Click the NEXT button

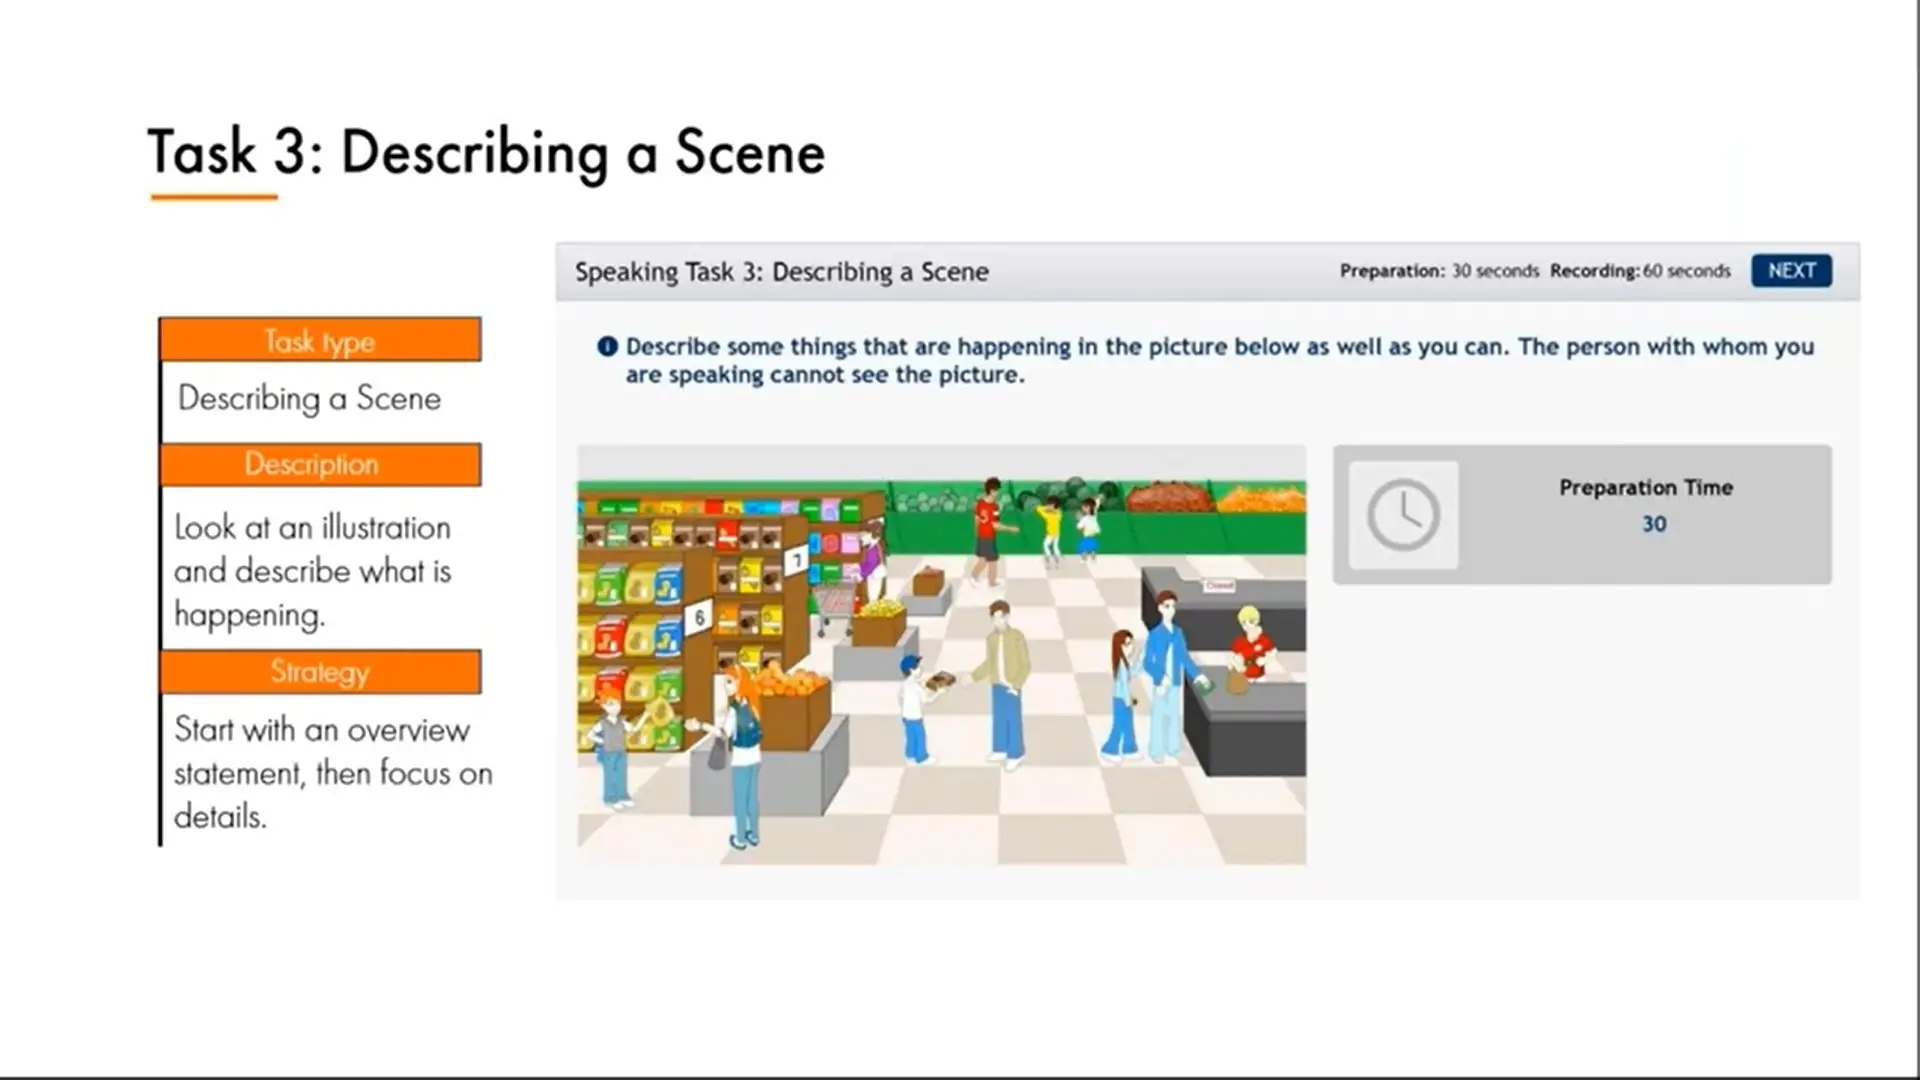click(x=1791, y=271)
